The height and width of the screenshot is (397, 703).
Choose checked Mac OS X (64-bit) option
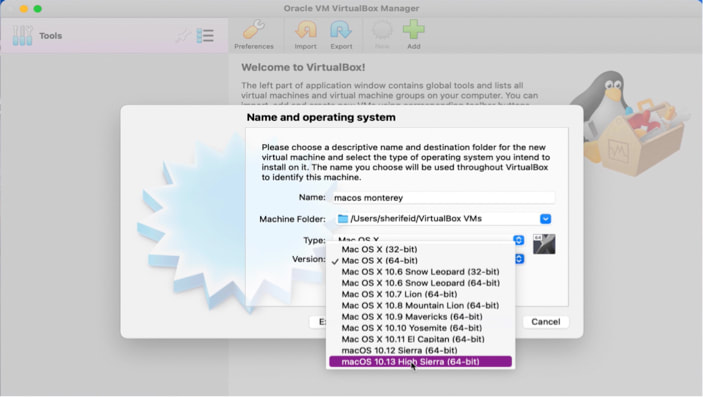point(421,261)
